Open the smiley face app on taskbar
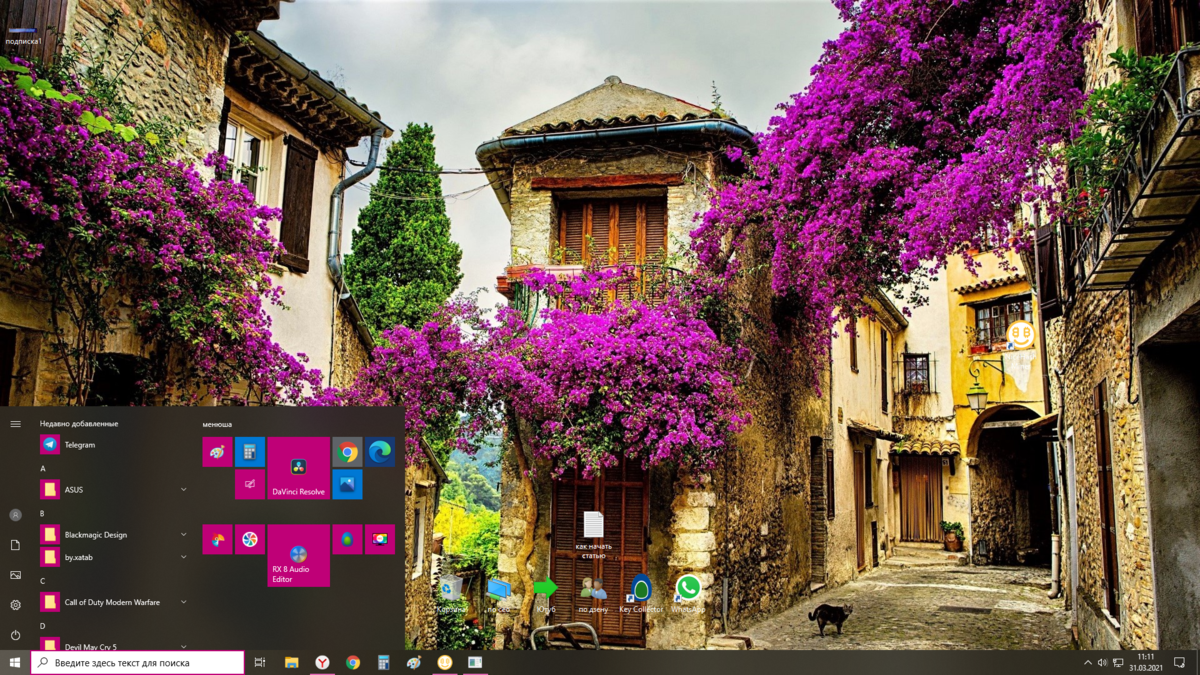Image resolution: width=1200 pixels, height=675 pixels. (445, 662)
